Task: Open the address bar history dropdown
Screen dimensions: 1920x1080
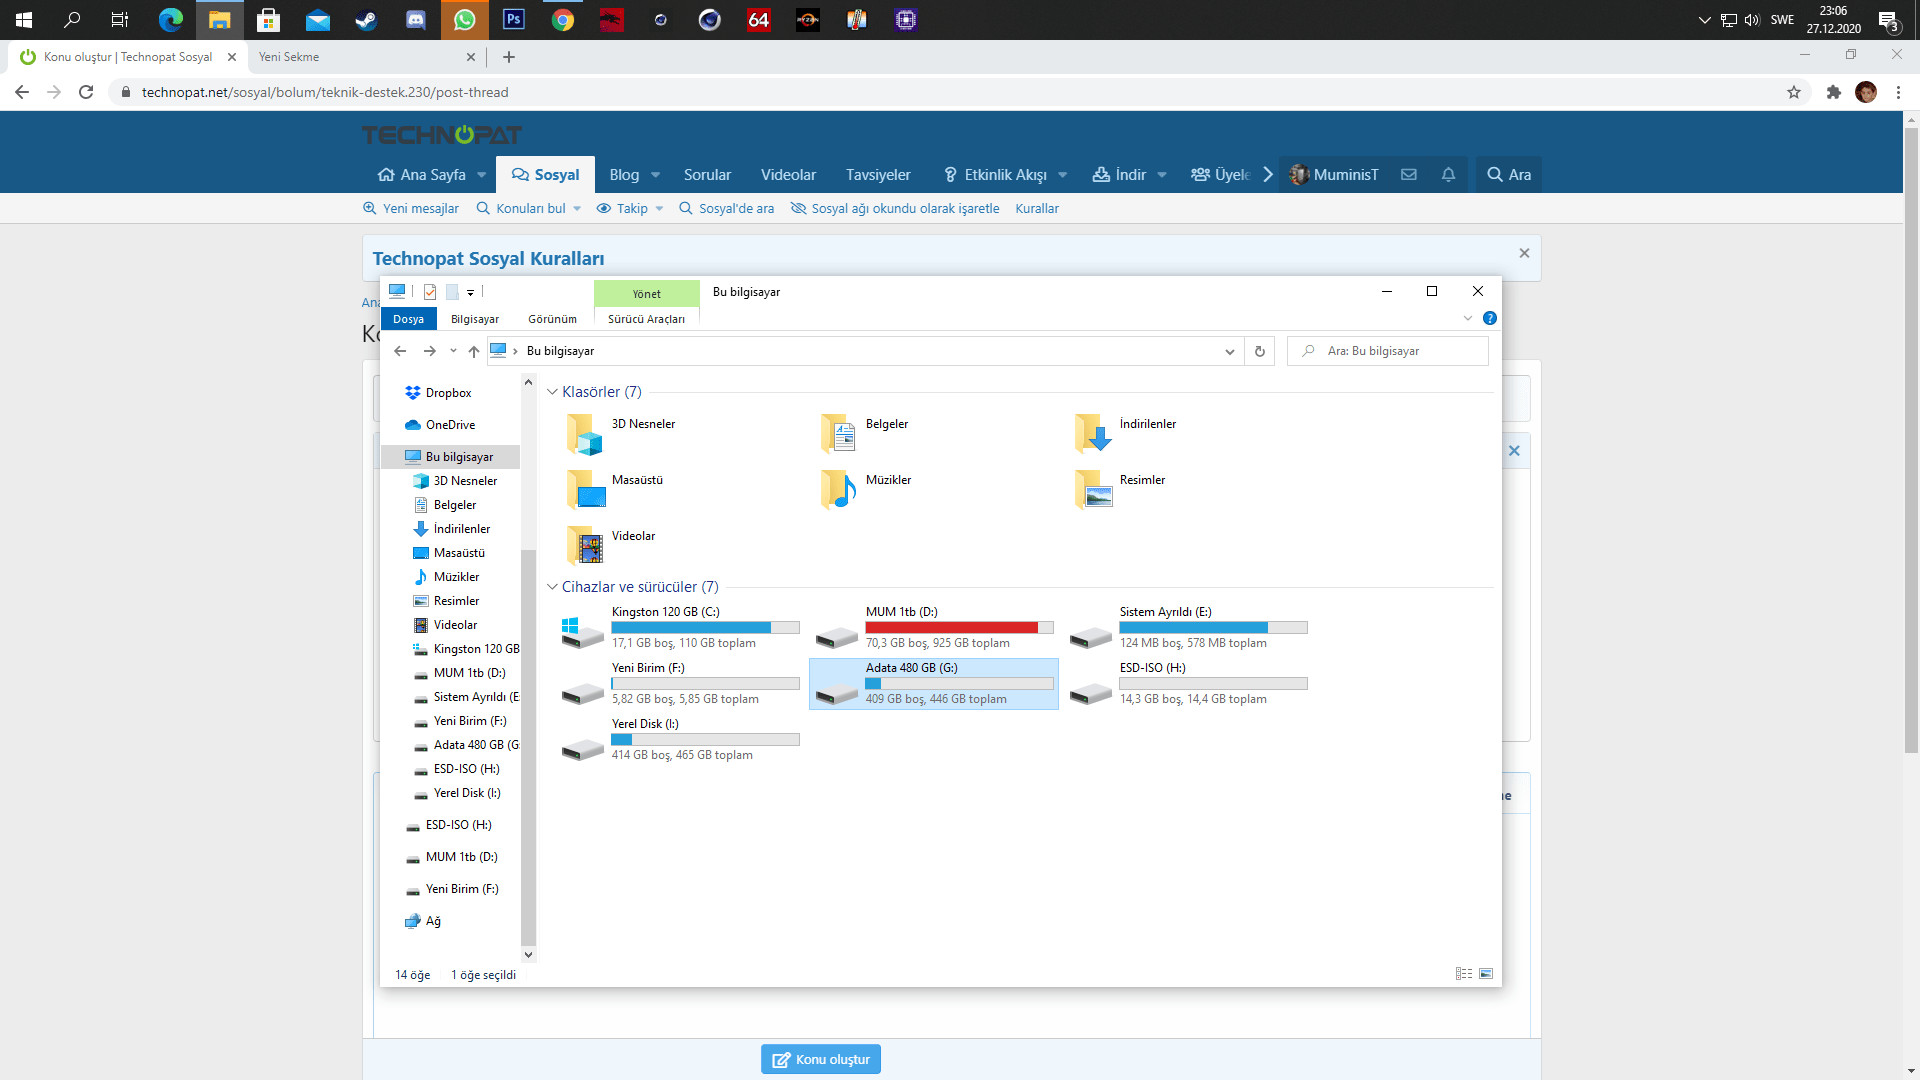Action: tap(1229, 351)
